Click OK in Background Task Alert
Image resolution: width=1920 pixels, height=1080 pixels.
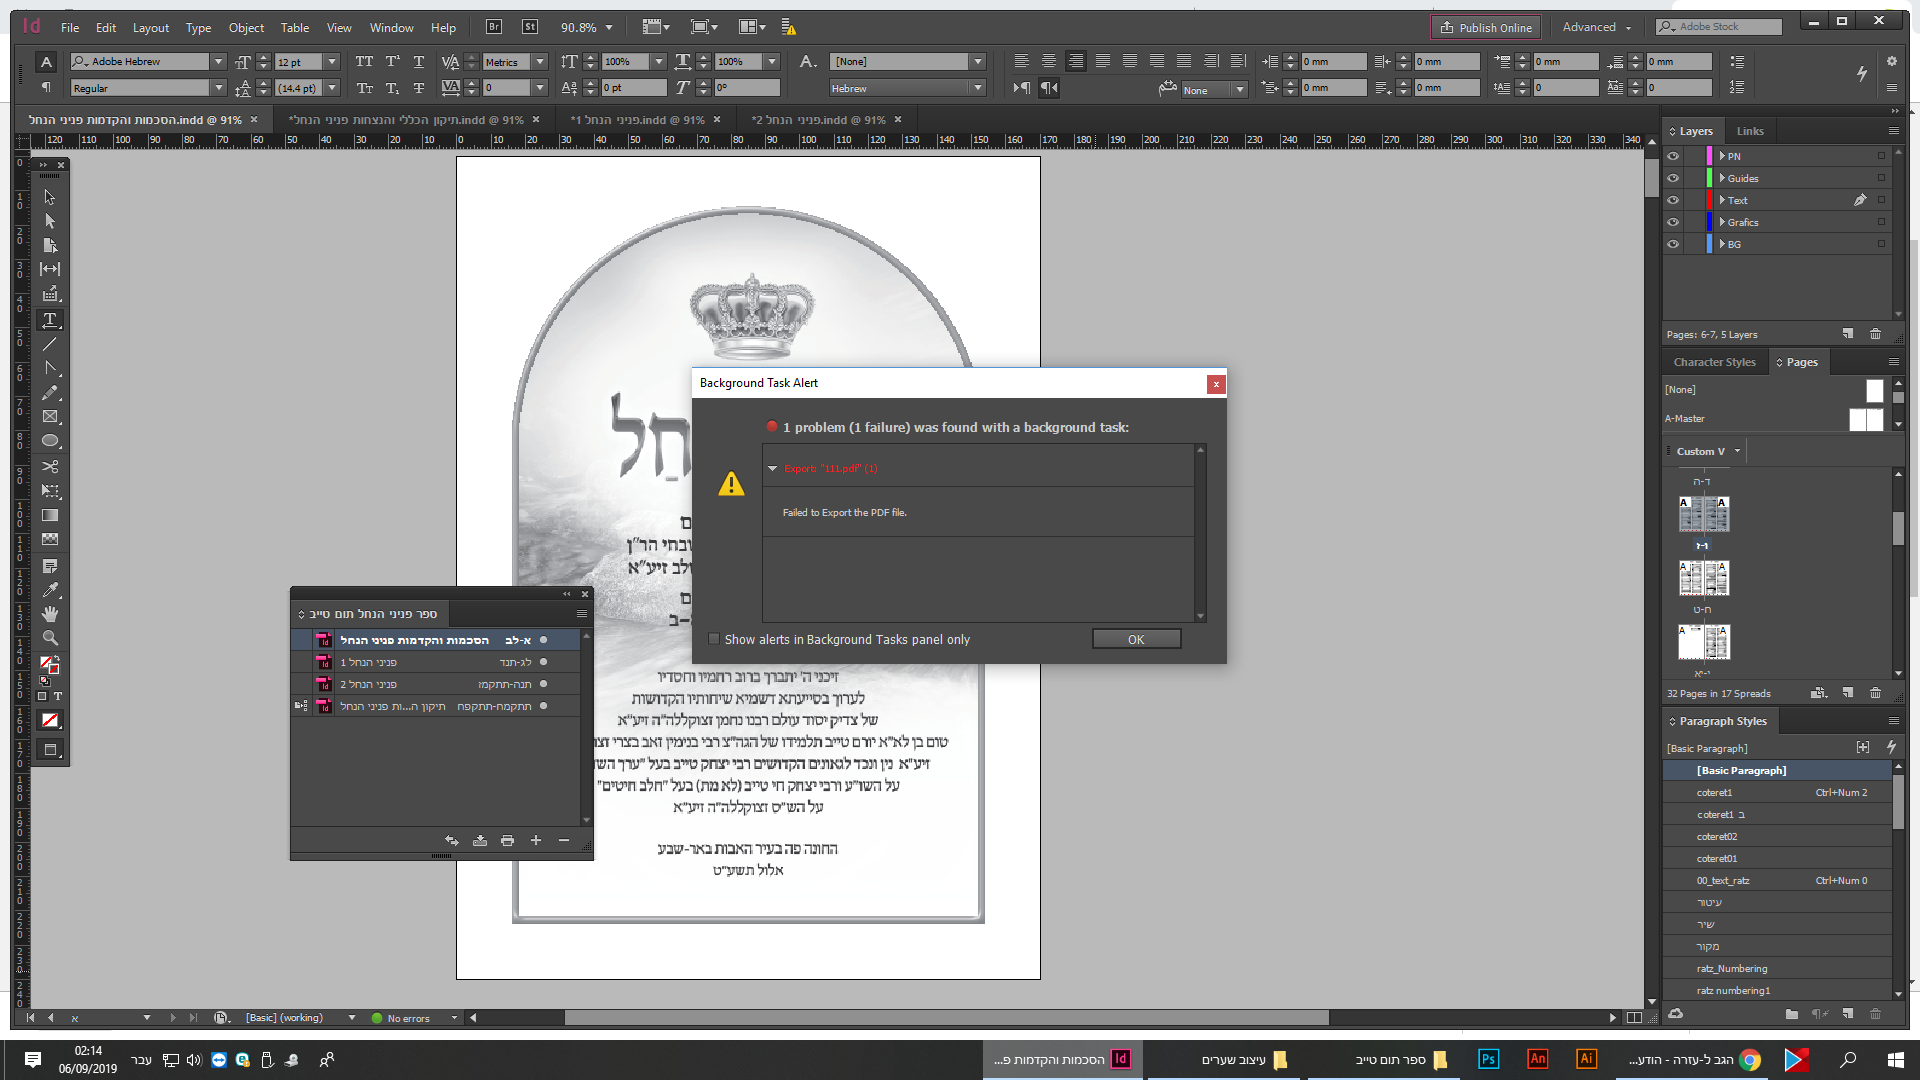point(1136,639)
